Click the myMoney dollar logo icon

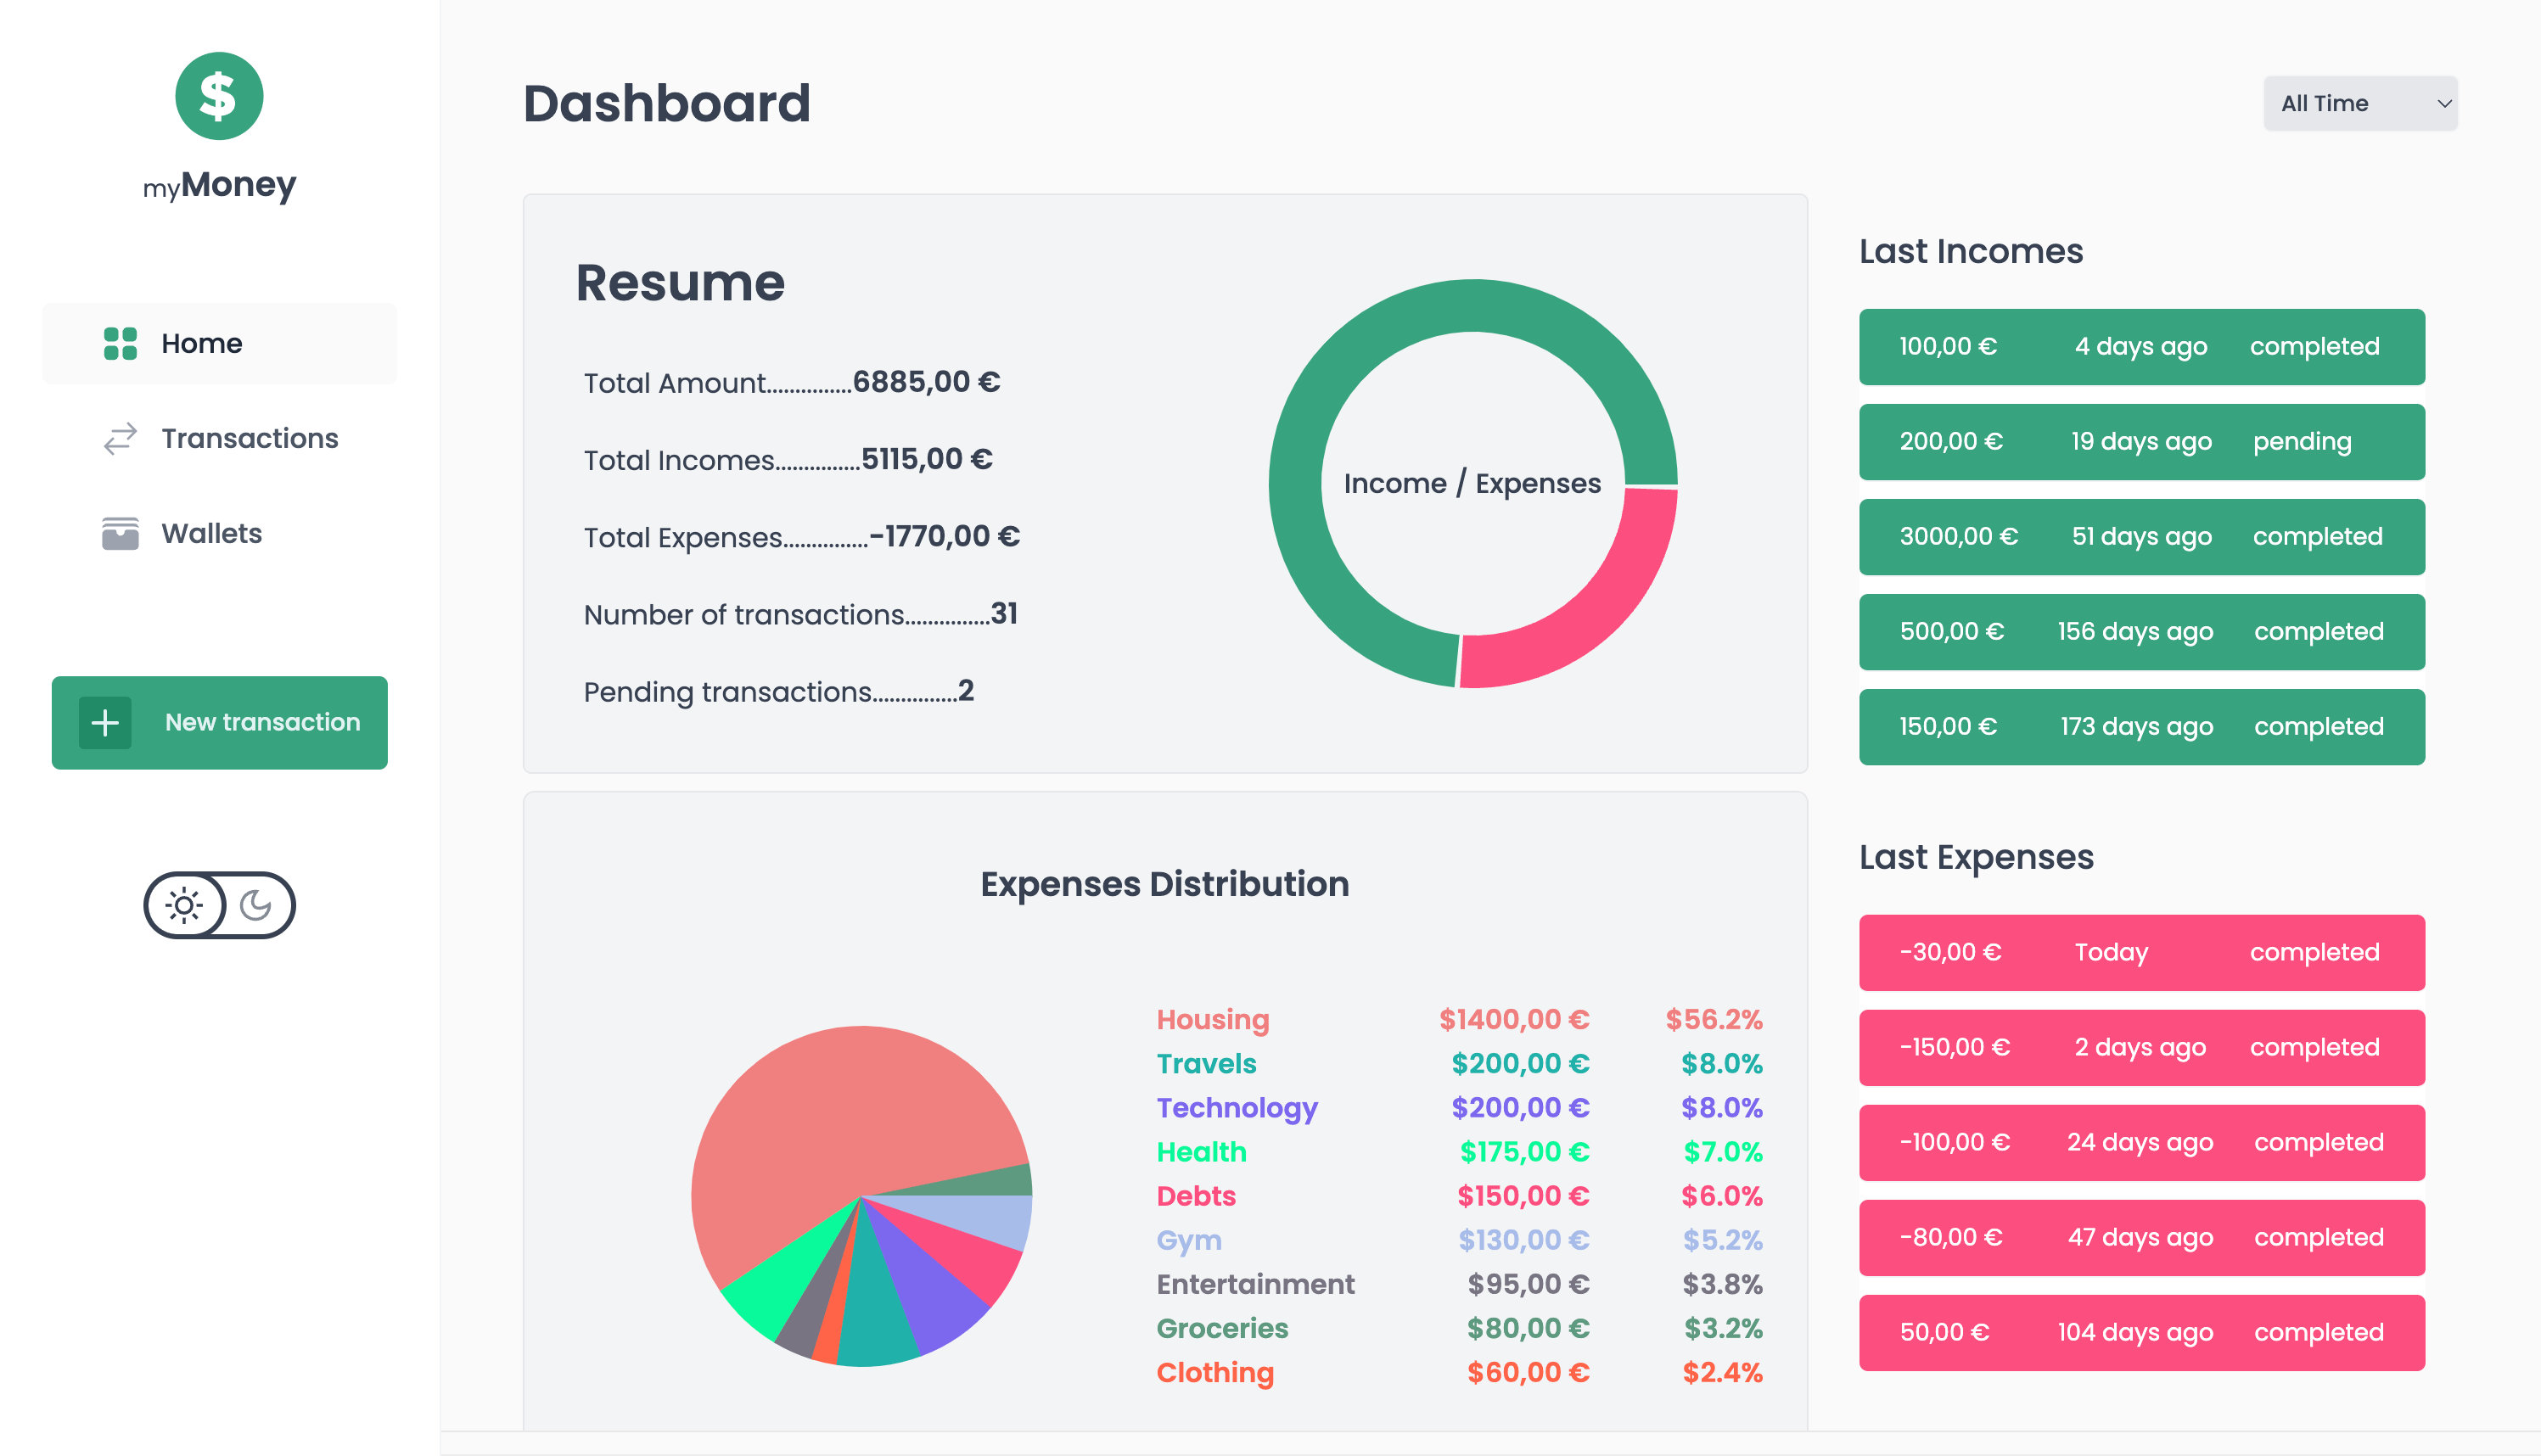(x=219, y=96)
